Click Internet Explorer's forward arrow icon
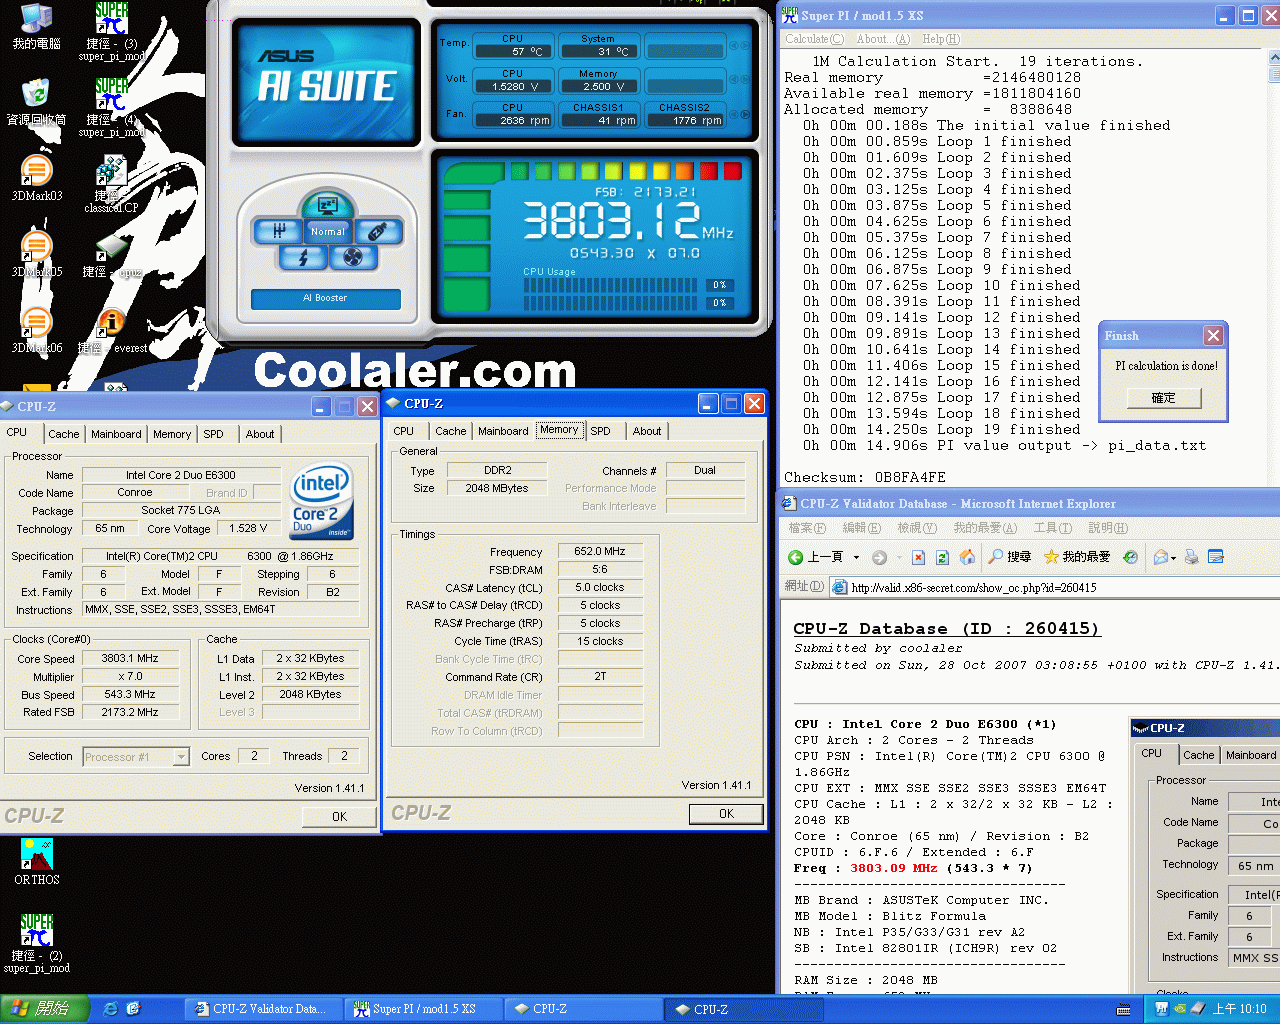1280x1024 pixels. point(879,557)
